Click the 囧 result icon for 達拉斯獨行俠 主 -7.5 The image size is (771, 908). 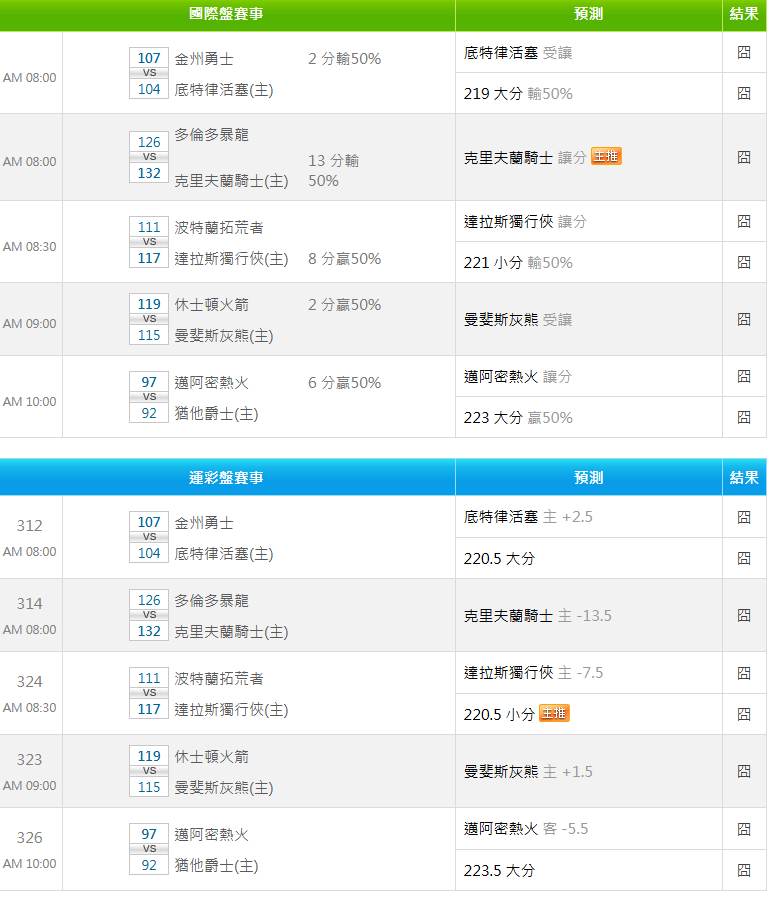(x=744, y=673)
